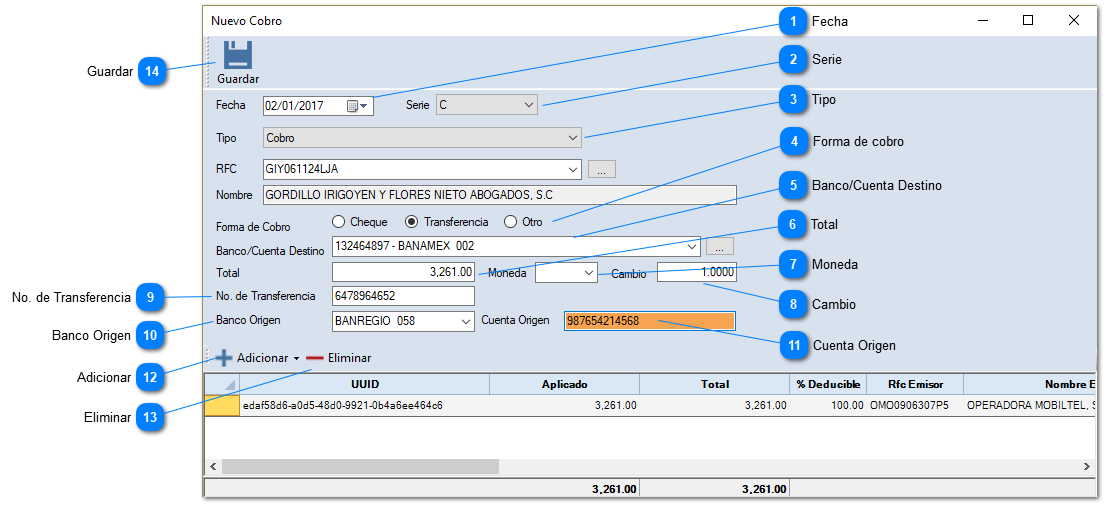Sort by the UUID column header
Viewport: 1106px width, 506px height.
coord(364,384)
